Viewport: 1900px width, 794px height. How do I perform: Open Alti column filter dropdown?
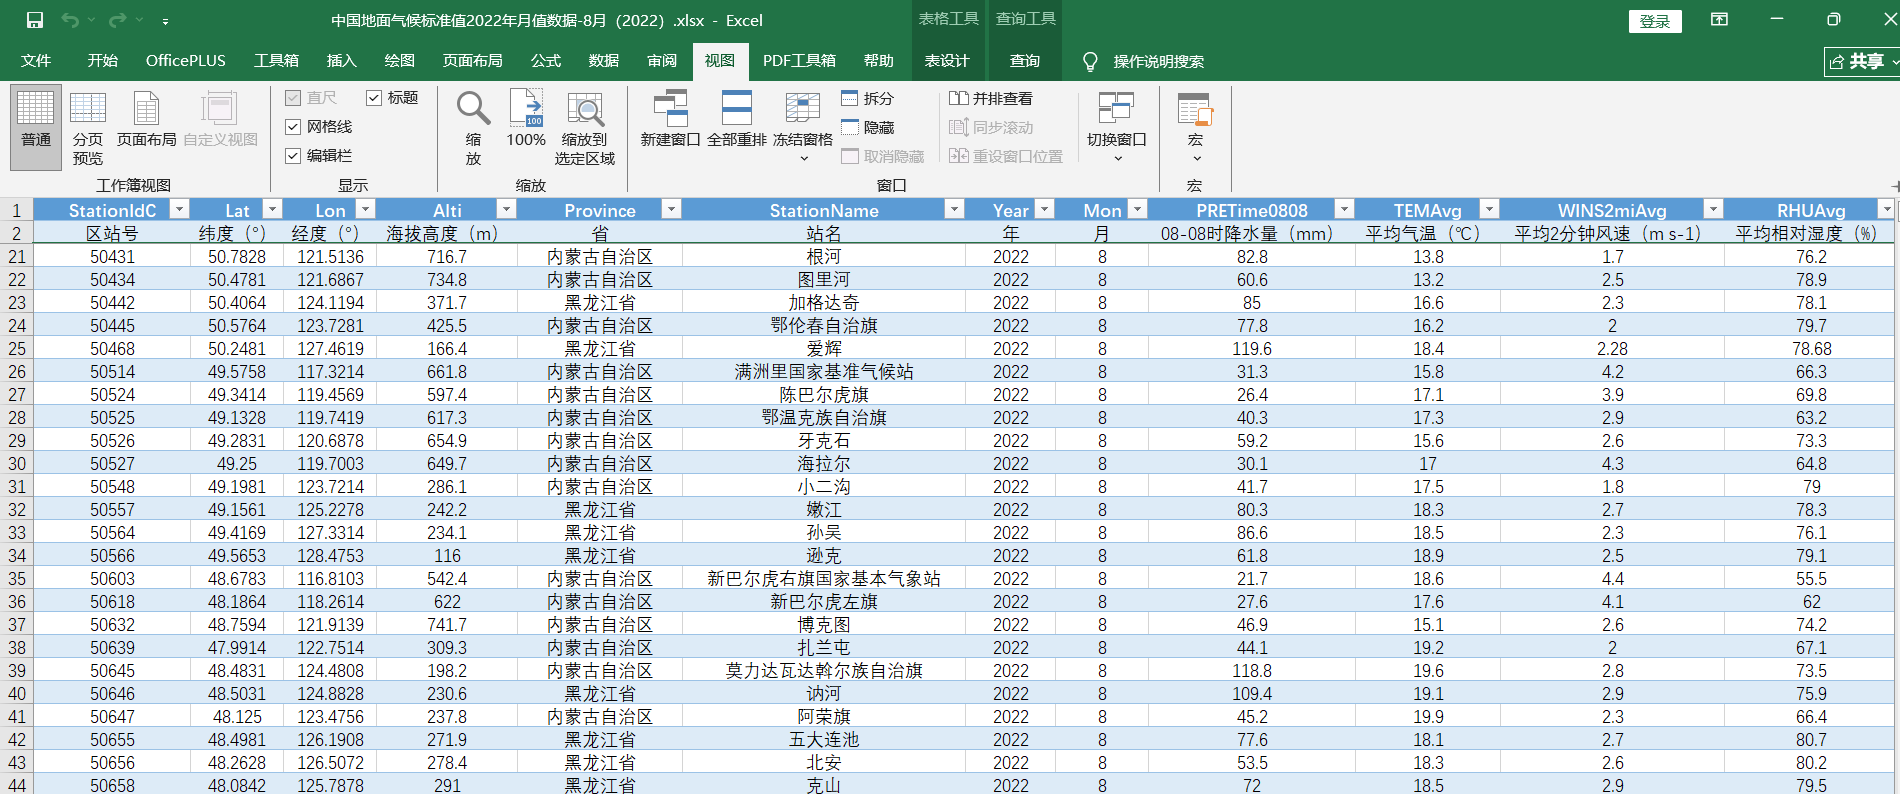click(506, 209)
